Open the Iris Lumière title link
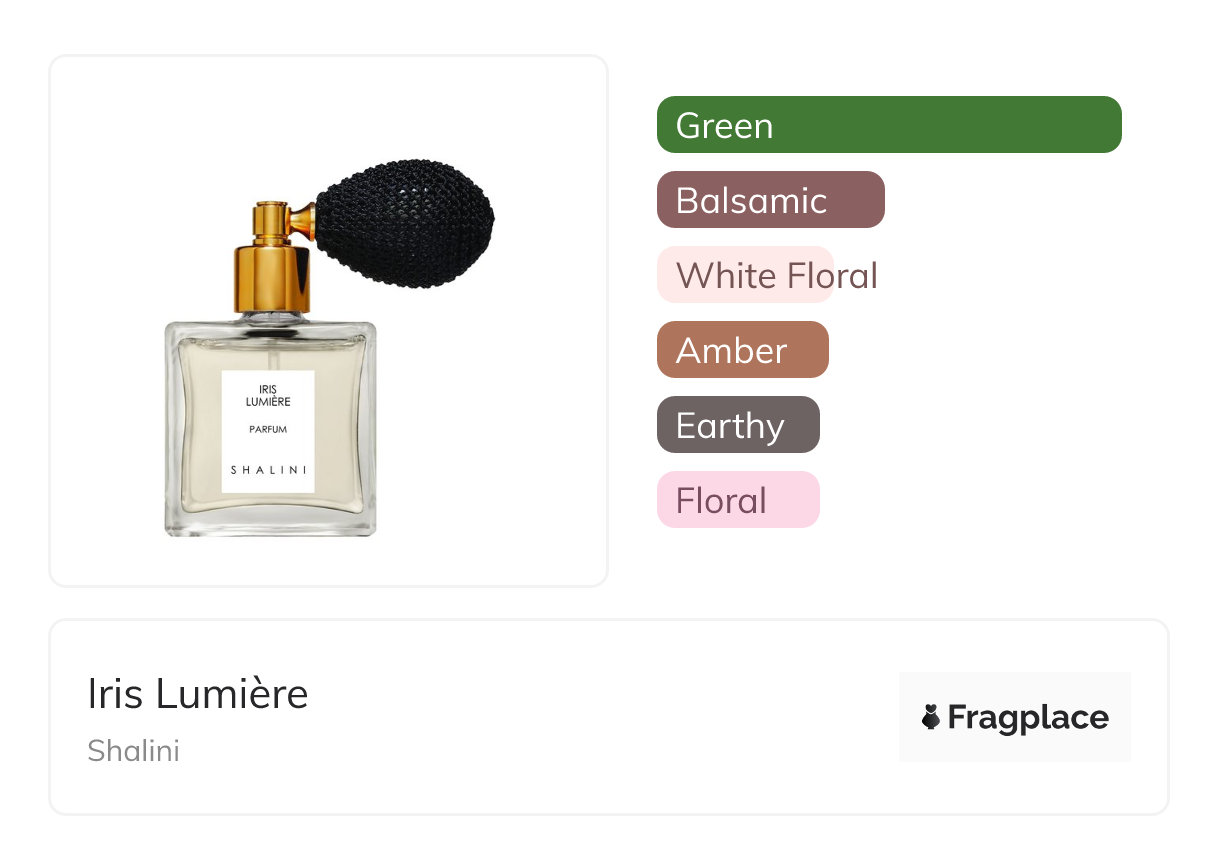The width and height of the screenshot is (1218, 864). tap(198, 694)
